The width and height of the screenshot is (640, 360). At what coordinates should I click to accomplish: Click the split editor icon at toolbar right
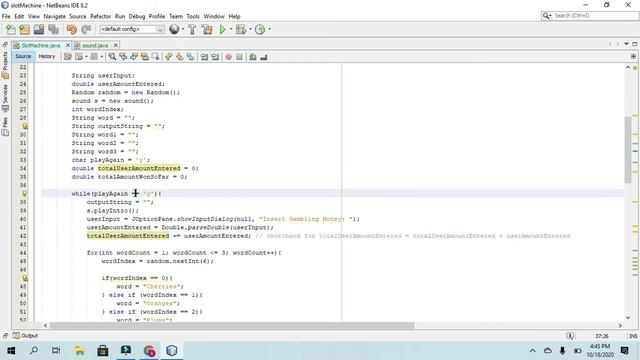click(x=633, y=56)
